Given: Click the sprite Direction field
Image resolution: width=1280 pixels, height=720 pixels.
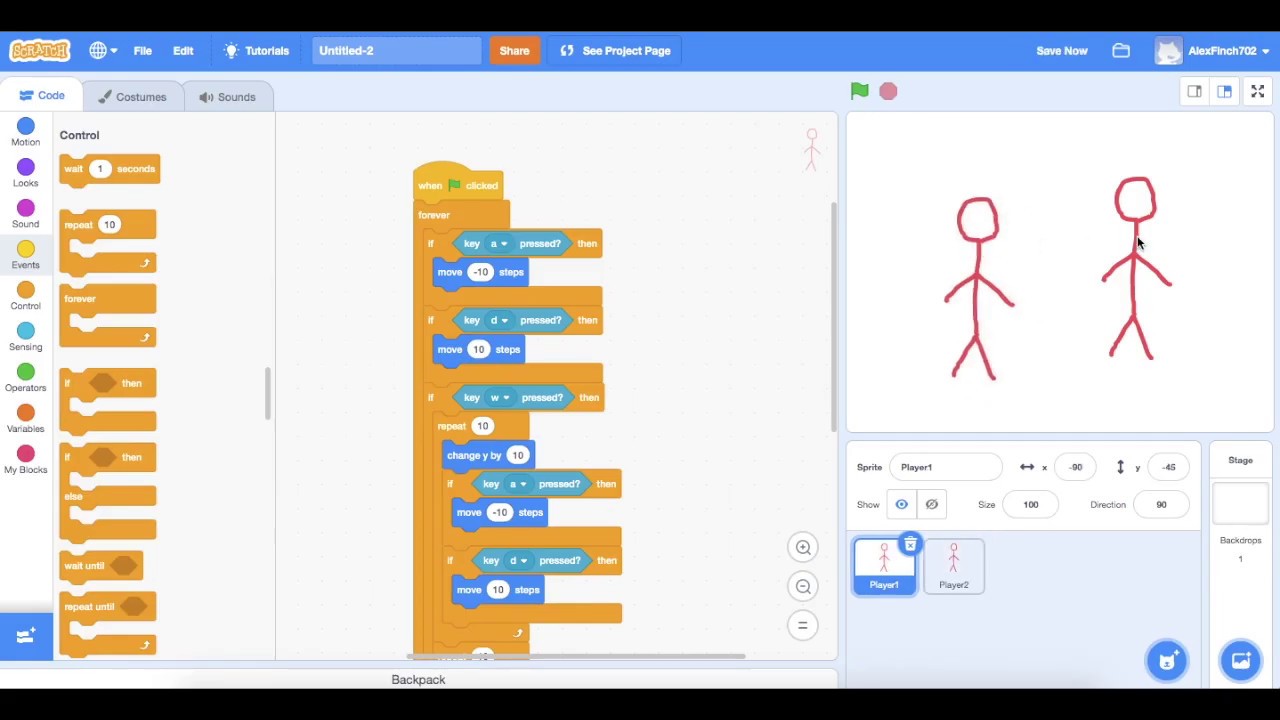Looking at the screenshot, I should [1161, 504].
